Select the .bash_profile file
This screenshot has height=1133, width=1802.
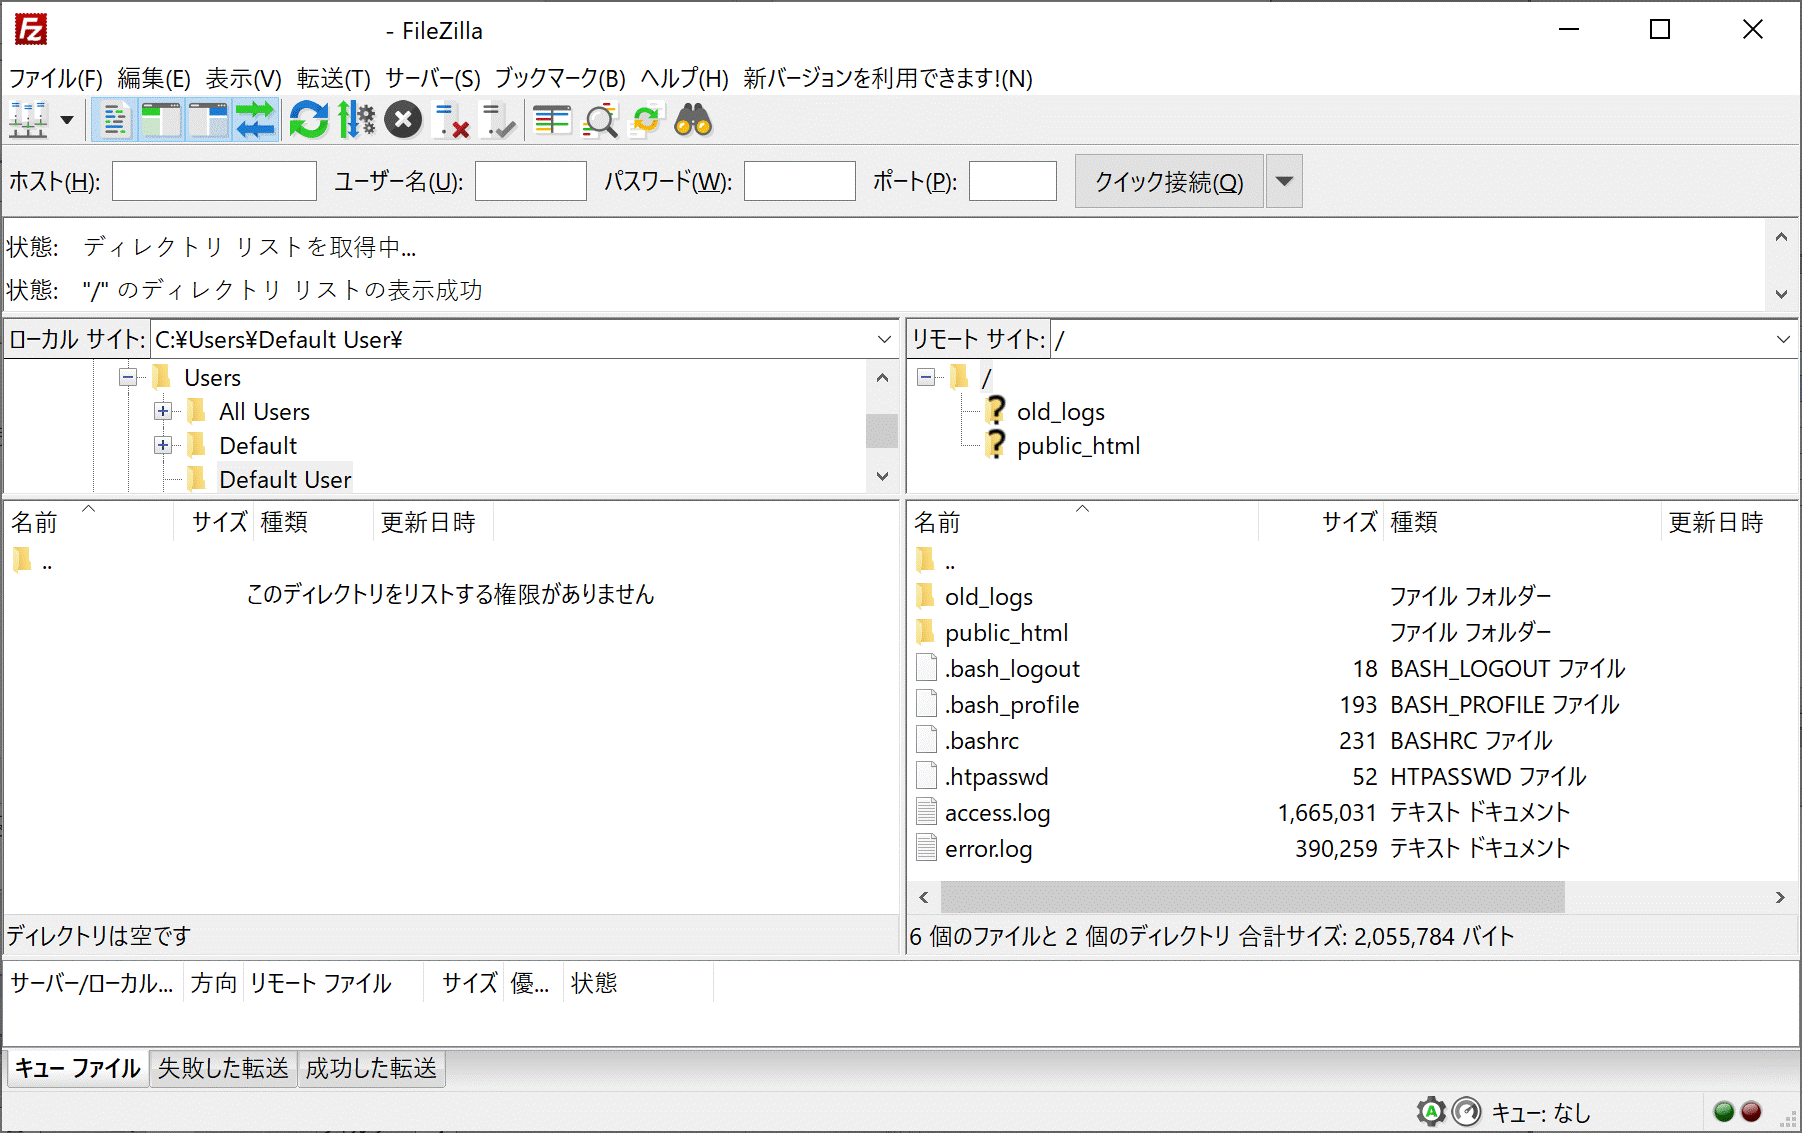pos(1012,705)
